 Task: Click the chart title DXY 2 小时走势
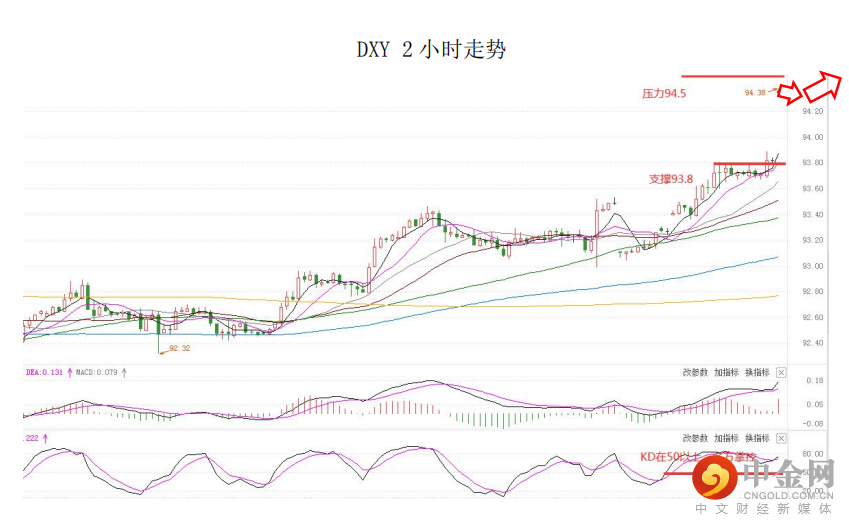431,49
